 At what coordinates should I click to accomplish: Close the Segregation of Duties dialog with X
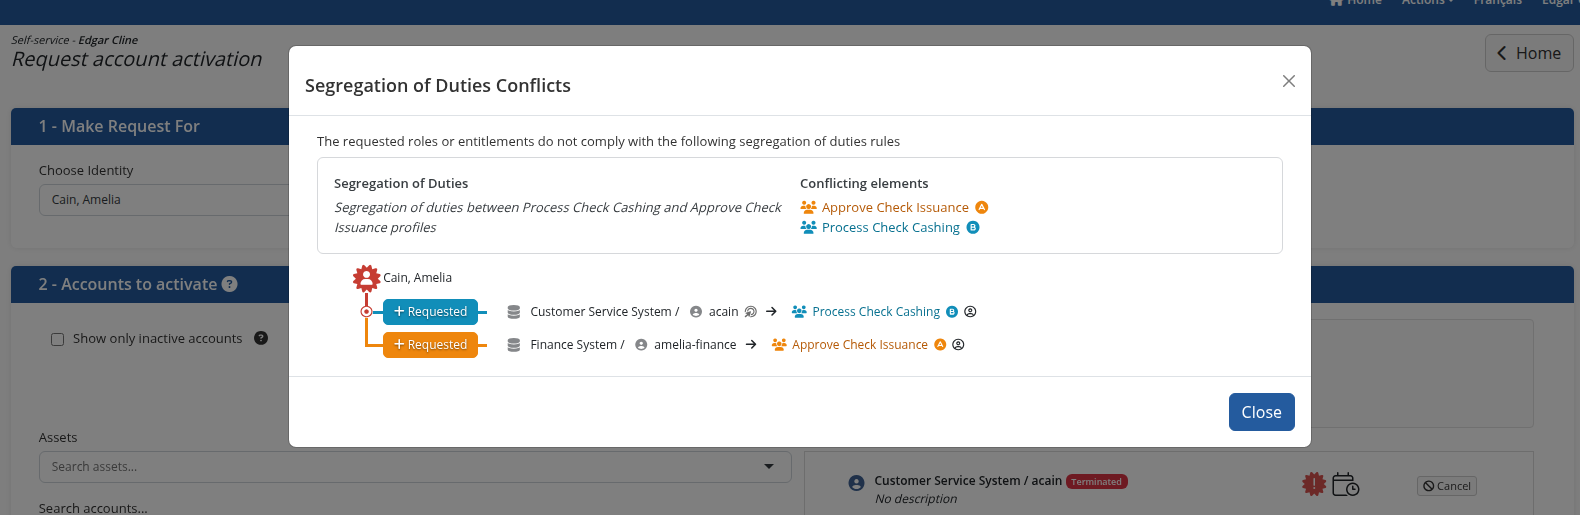point(1289,81)
